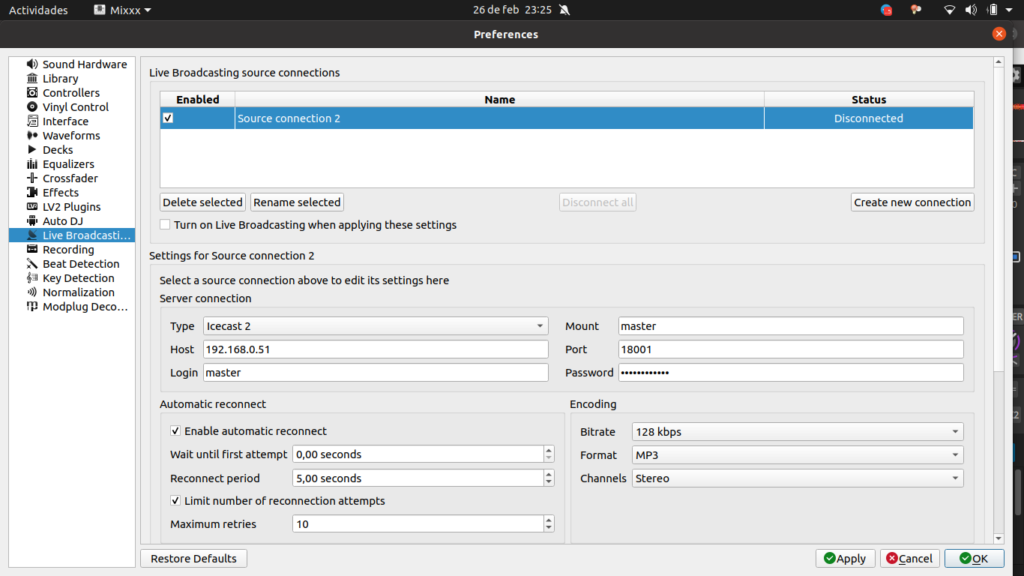This screenshot has width=1024, height=576.
Task: Click the Login input field
Action: coord(376,373)
